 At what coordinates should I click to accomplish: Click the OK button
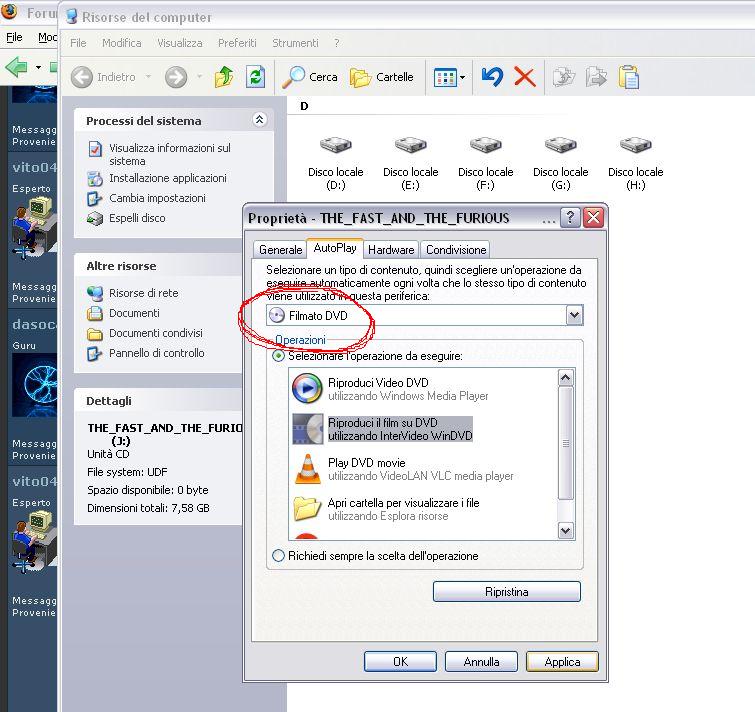pos(400,661)
